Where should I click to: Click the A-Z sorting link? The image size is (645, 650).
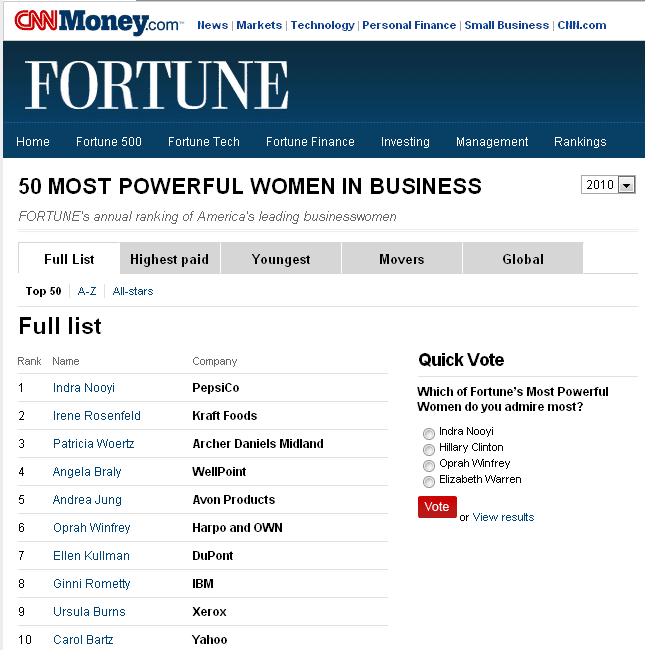tap(87, 291)
